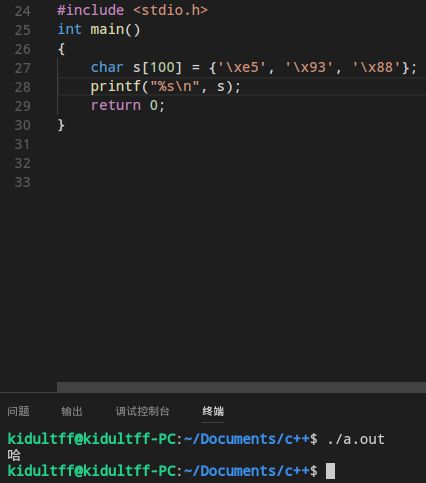Click the 哈 output line in terminal
The height and width of the screenshot is (483, 426).
point(14,455)
